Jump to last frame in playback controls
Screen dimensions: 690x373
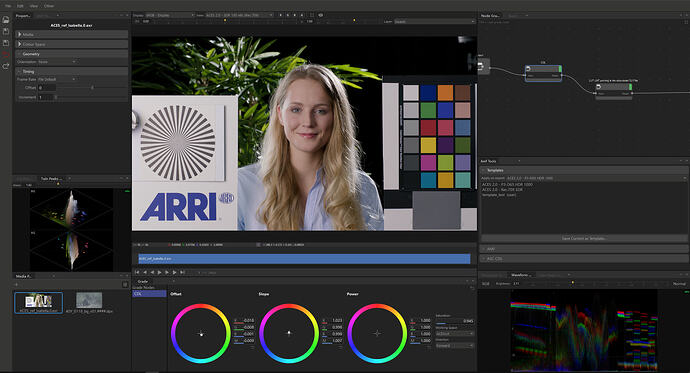point(182,272)
